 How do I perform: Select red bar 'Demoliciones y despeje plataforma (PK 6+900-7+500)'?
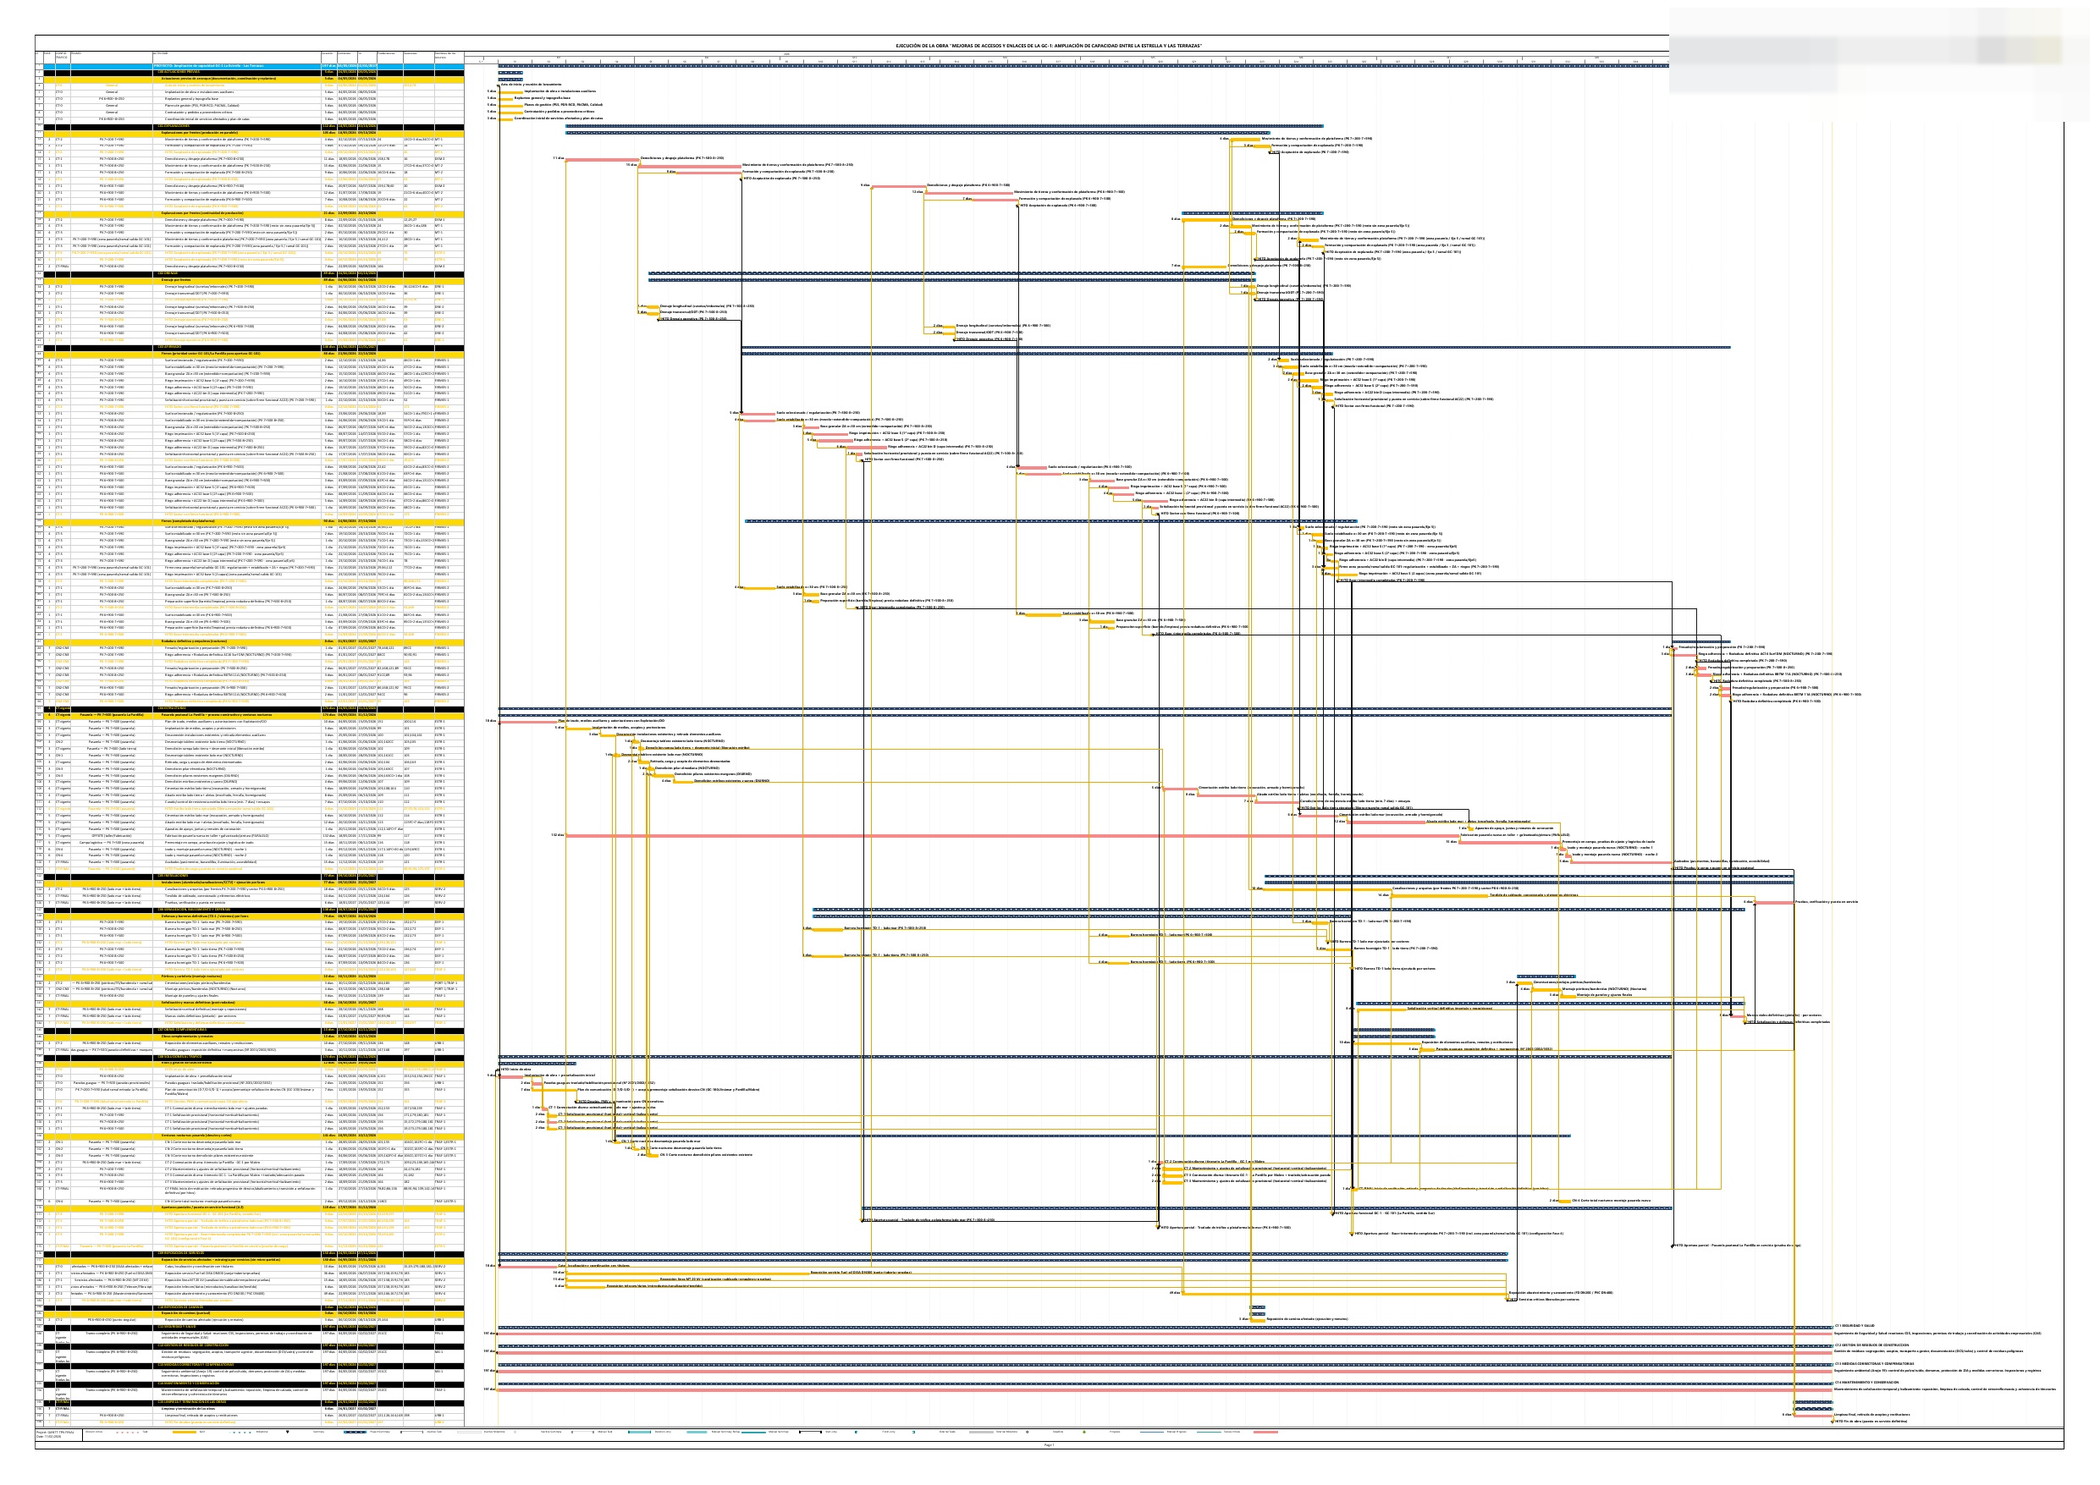coord(899,185)
